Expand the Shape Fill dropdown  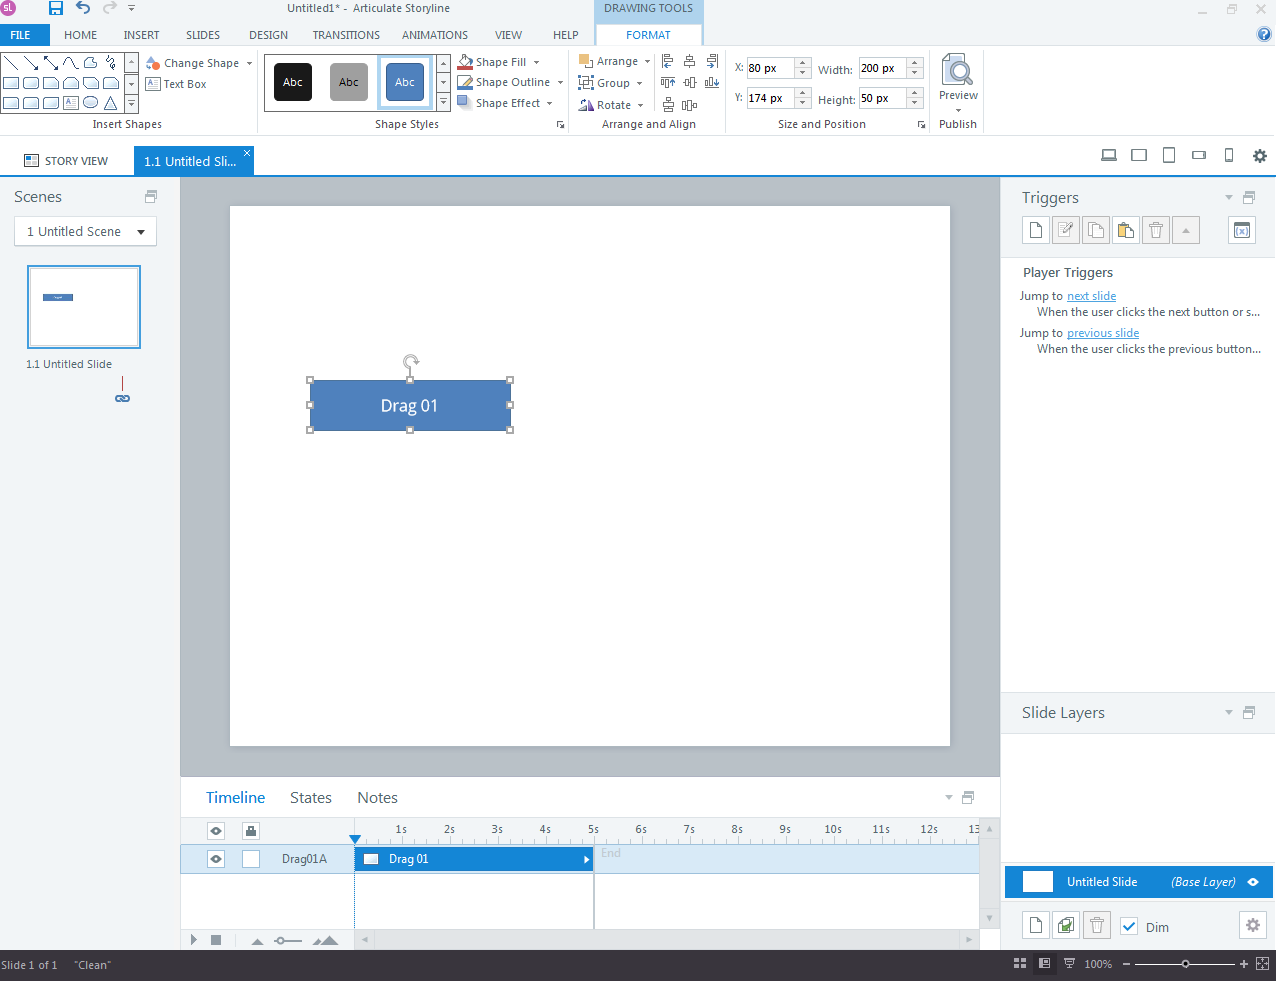pos(536,62)
